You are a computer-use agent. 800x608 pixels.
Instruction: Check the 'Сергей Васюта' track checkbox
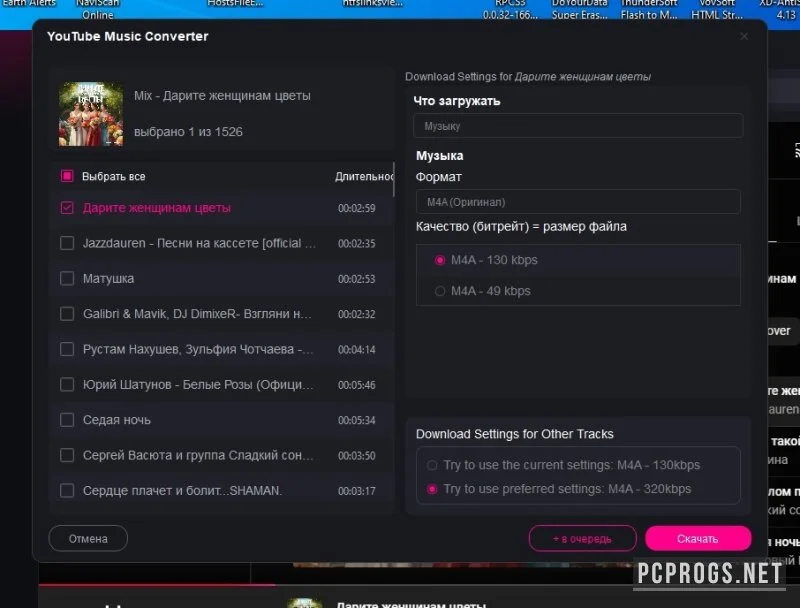[x=67, y=454]
